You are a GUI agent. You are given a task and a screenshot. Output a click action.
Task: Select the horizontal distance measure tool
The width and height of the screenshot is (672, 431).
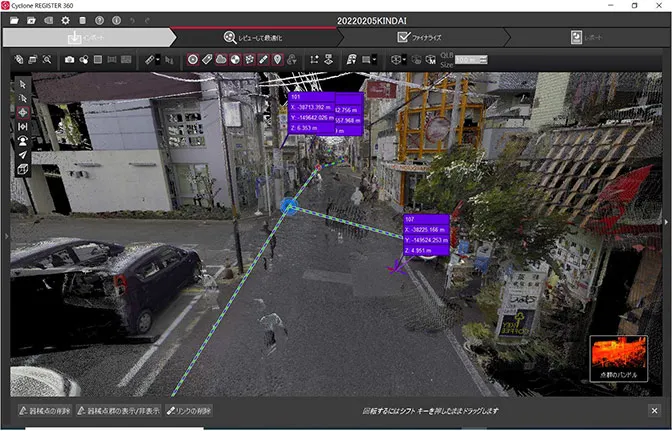[x=23, y=127]
